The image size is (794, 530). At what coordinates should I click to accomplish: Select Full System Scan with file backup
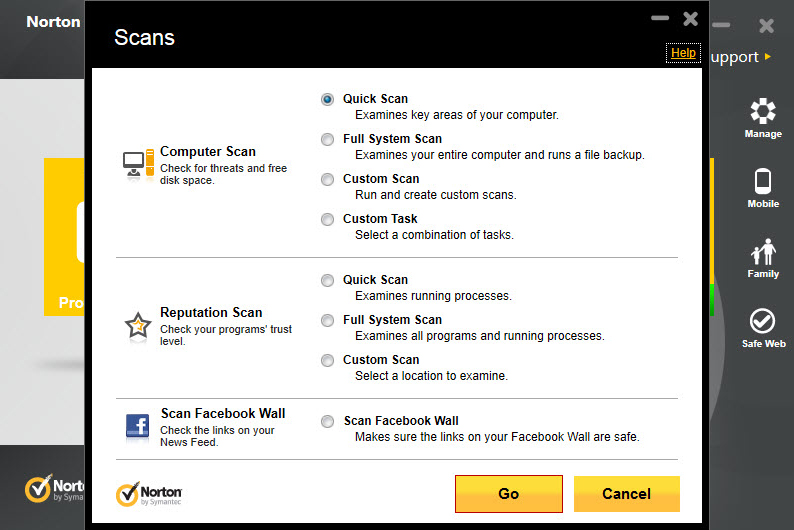click(x=328, y=139)
